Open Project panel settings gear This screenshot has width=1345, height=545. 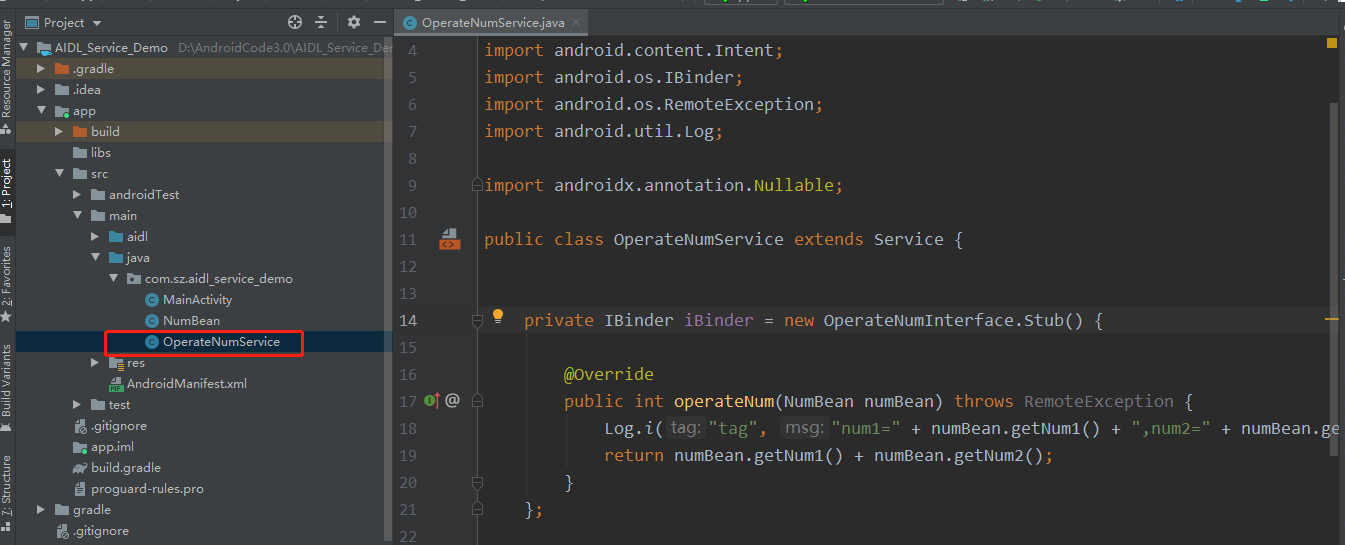coord(353,22)
